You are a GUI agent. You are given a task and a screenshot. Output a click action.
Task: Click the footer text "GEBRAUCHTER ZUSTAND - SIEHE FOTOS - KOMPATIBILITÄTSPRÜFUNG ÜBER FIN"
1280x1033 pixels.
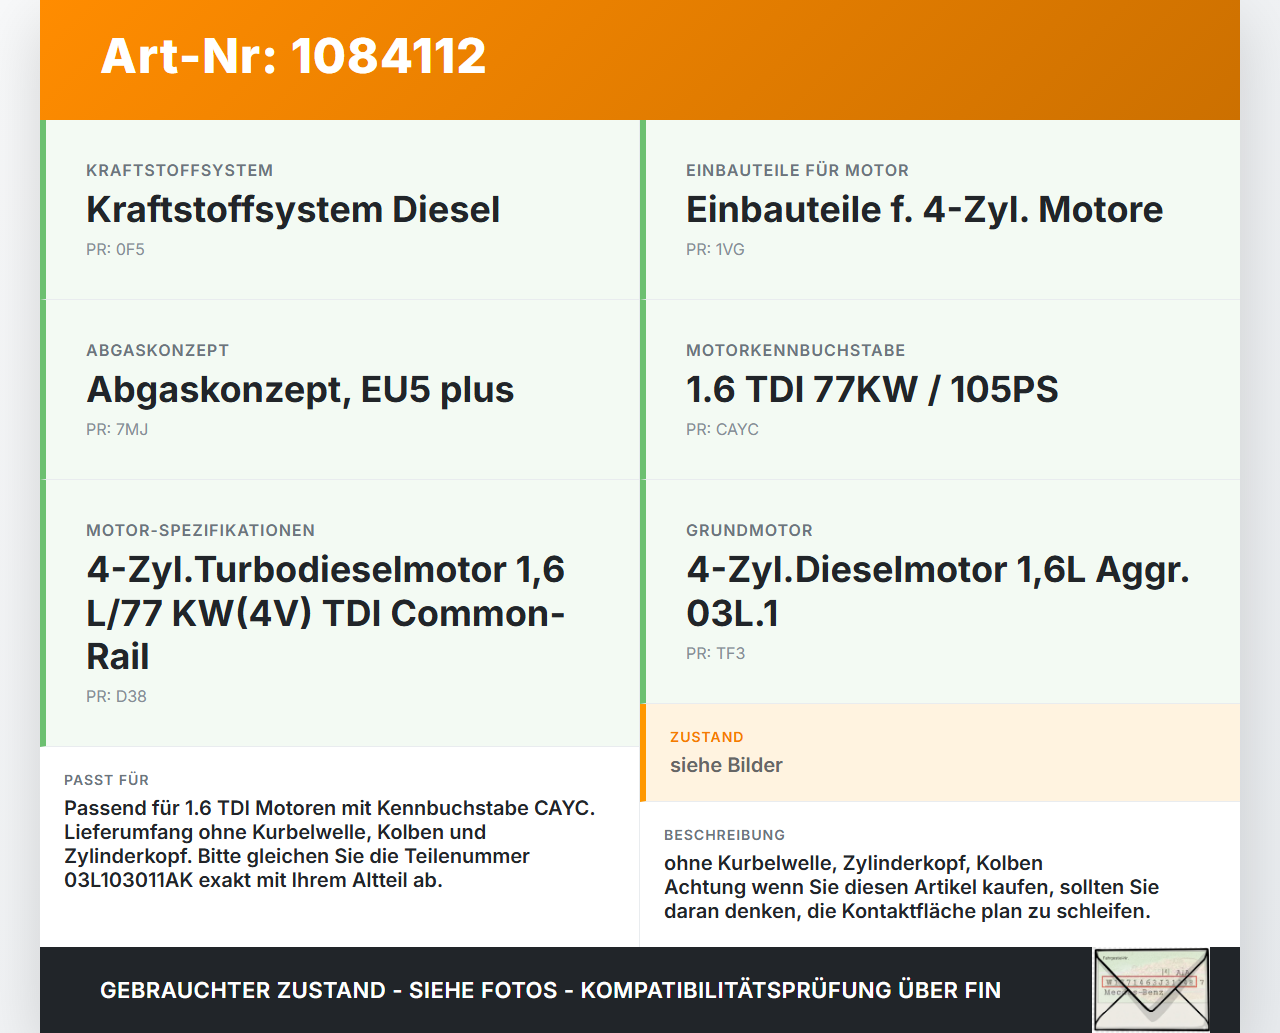[550, 990]
